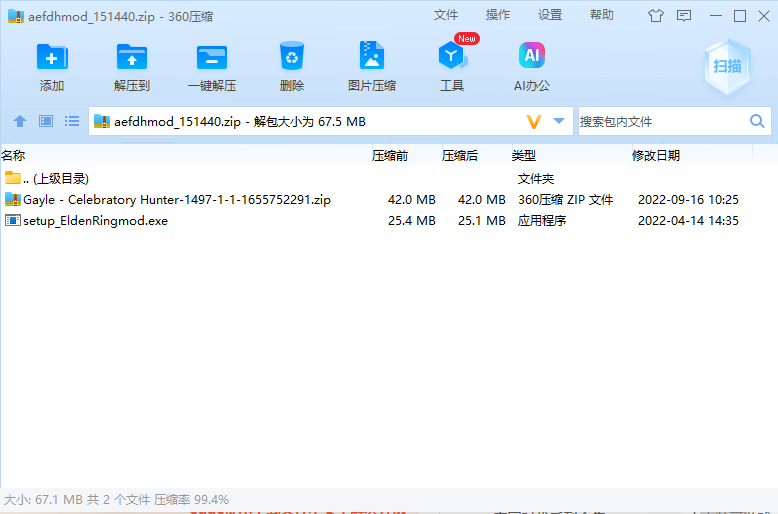Click the 应用程序 type cell
Image resolution: width=778 pixels, height=514 pixels.
(542, 220)
